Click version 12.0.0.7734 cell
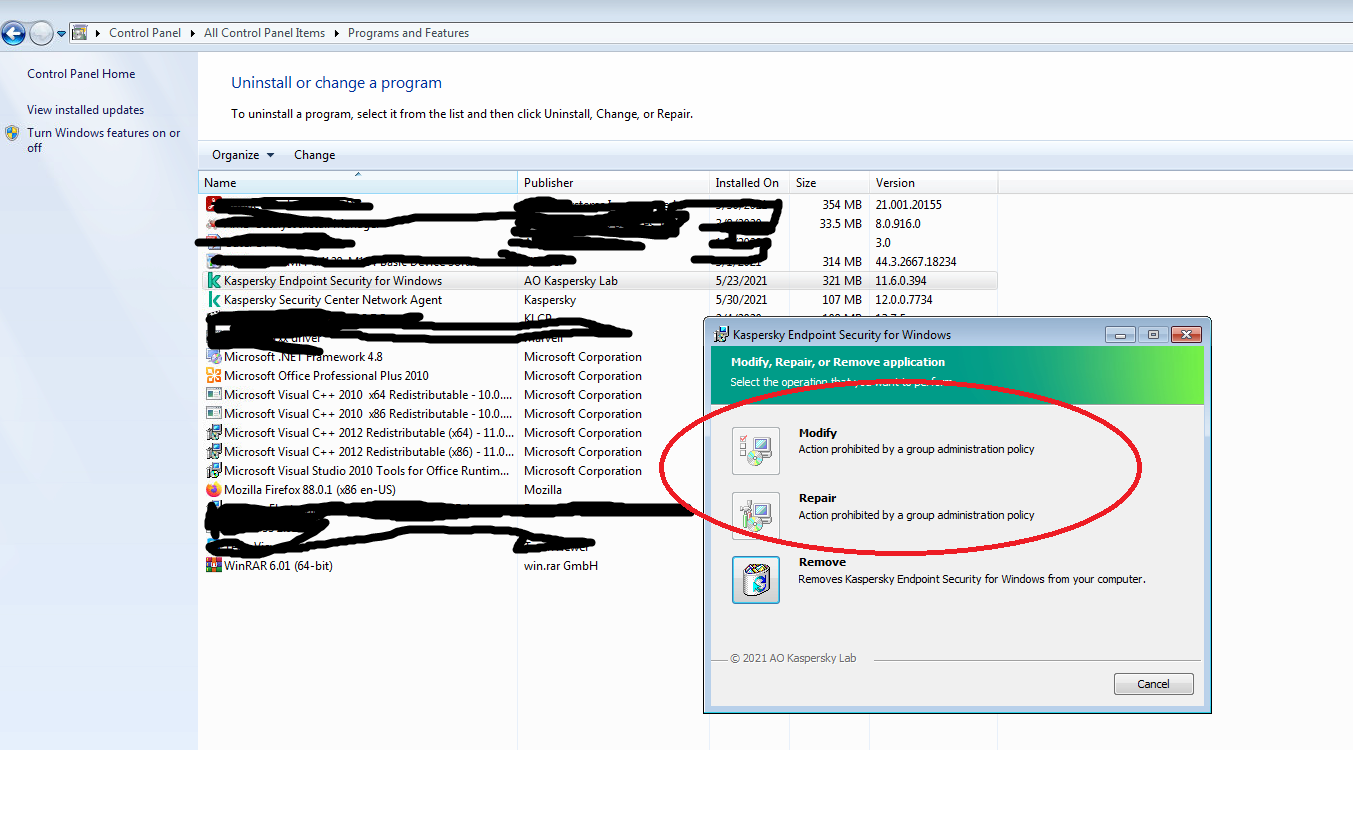Viewport: 1353px width, 813px height. (904, 300)
